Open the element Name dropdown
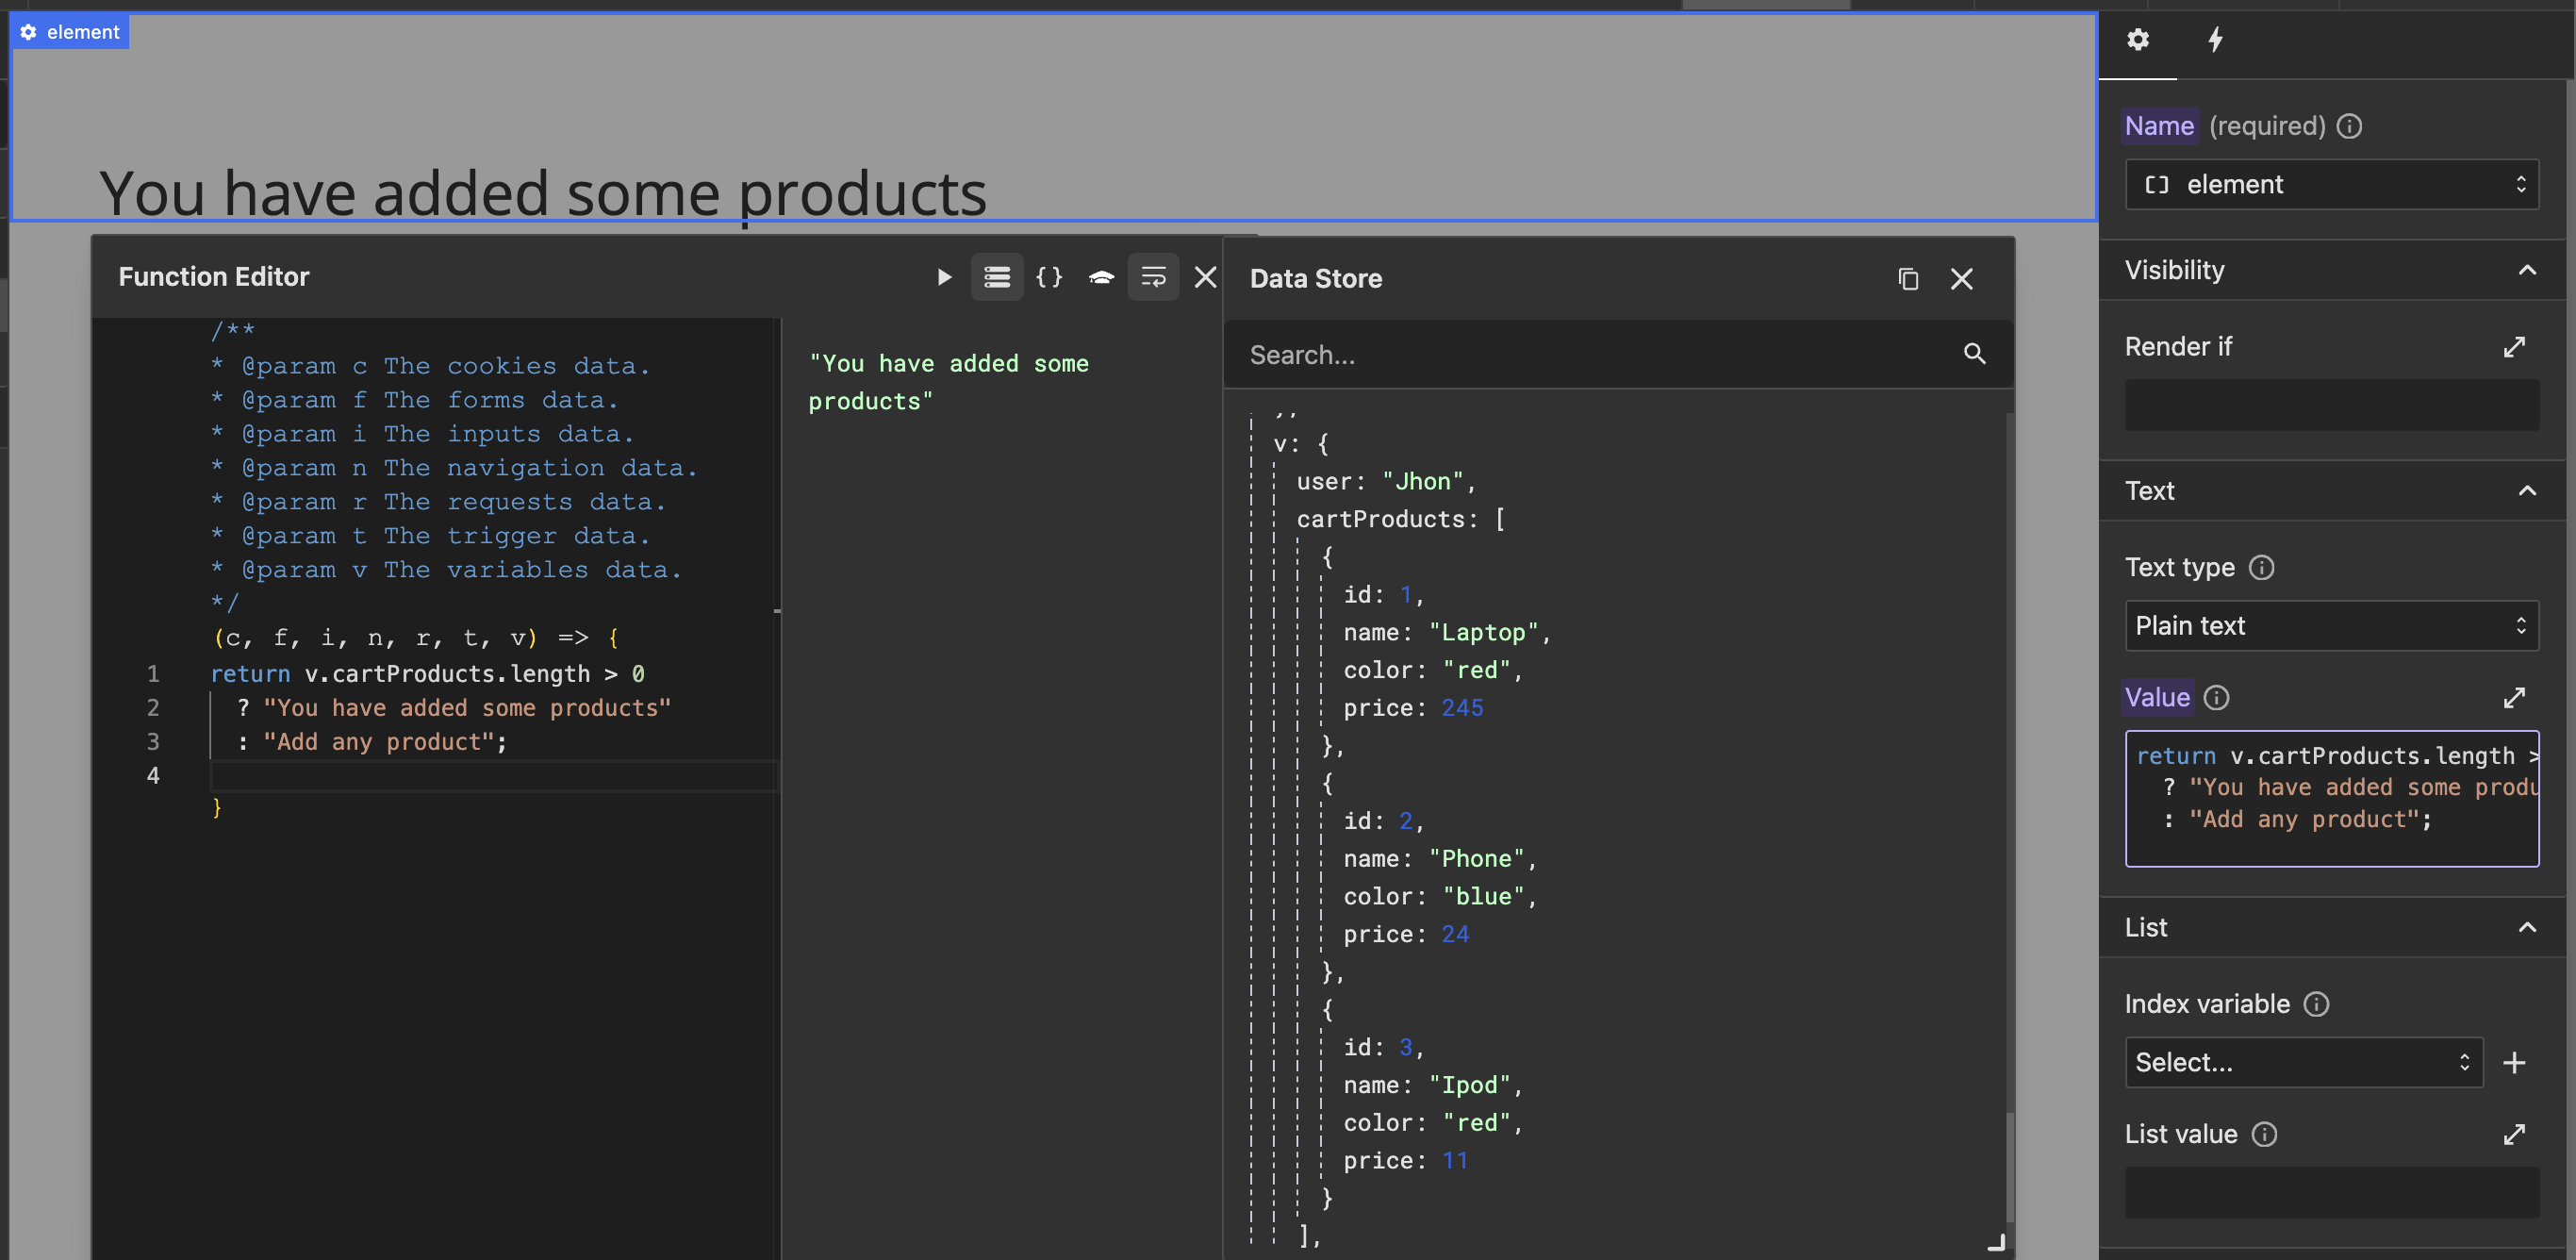Screen dimensions: 2576x1260 [x=2331, y=185]
